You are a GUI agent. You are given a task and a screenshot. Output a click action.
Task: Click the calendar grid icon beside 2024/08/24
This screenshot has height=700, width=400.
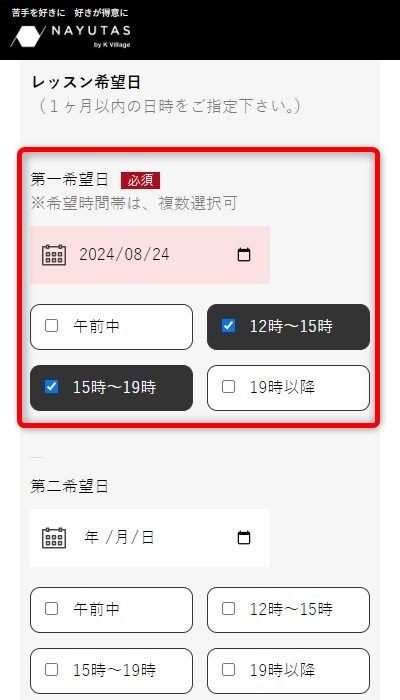(x=54, y=255)
